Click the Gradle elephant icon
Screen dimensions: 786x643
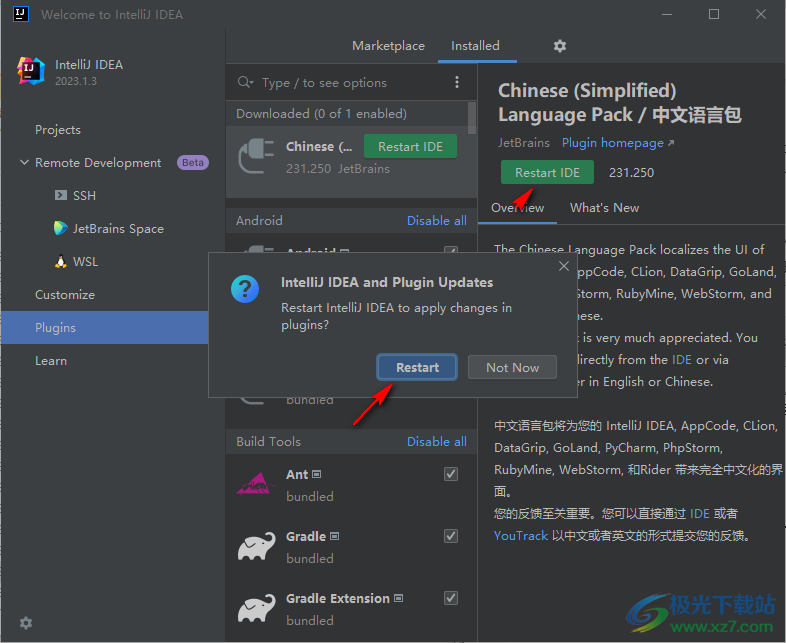256,546
